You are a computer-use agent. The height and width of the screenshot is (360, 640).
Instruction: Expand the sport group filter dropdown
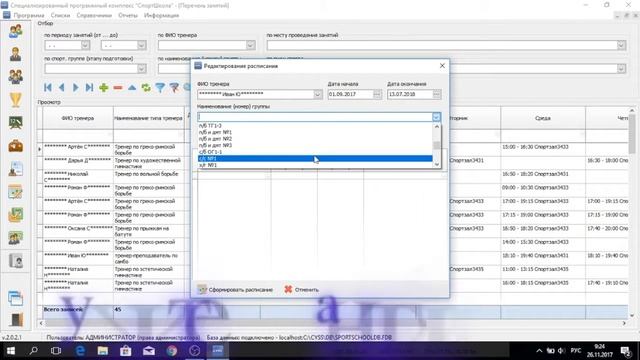coord(141,69)
